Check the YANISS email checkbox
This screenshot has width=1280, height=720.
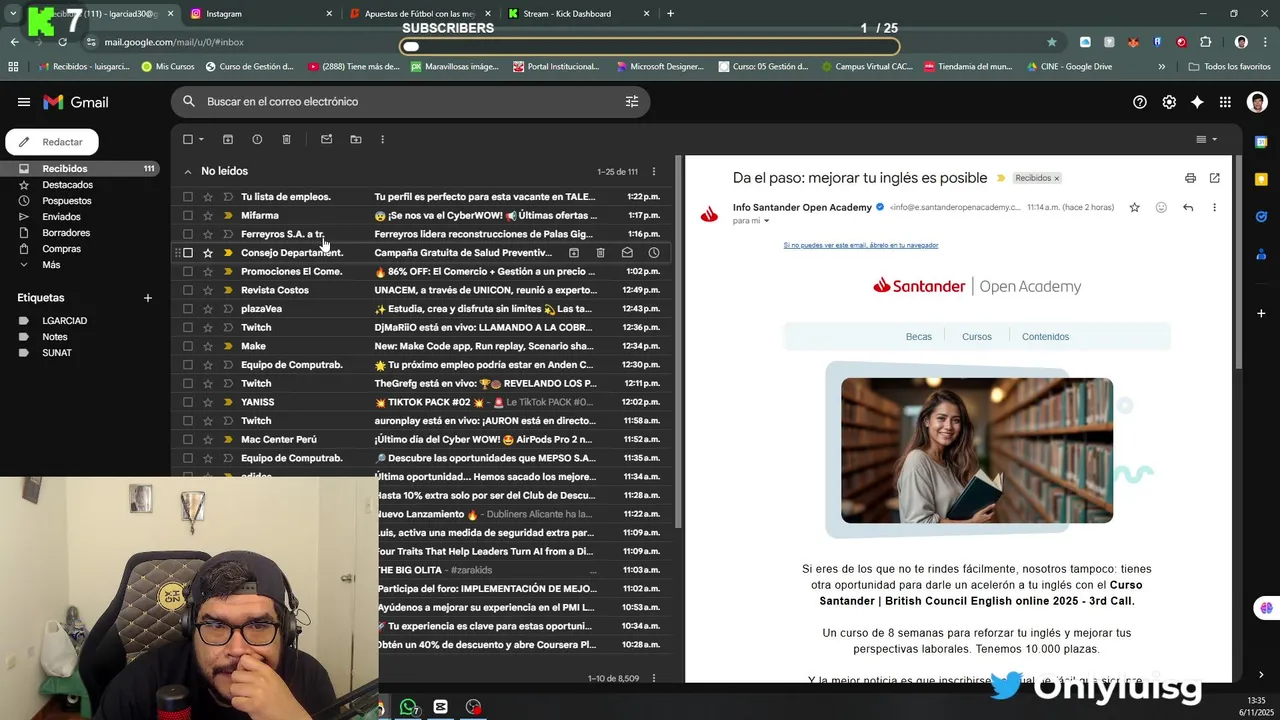[x=187, y=402]
